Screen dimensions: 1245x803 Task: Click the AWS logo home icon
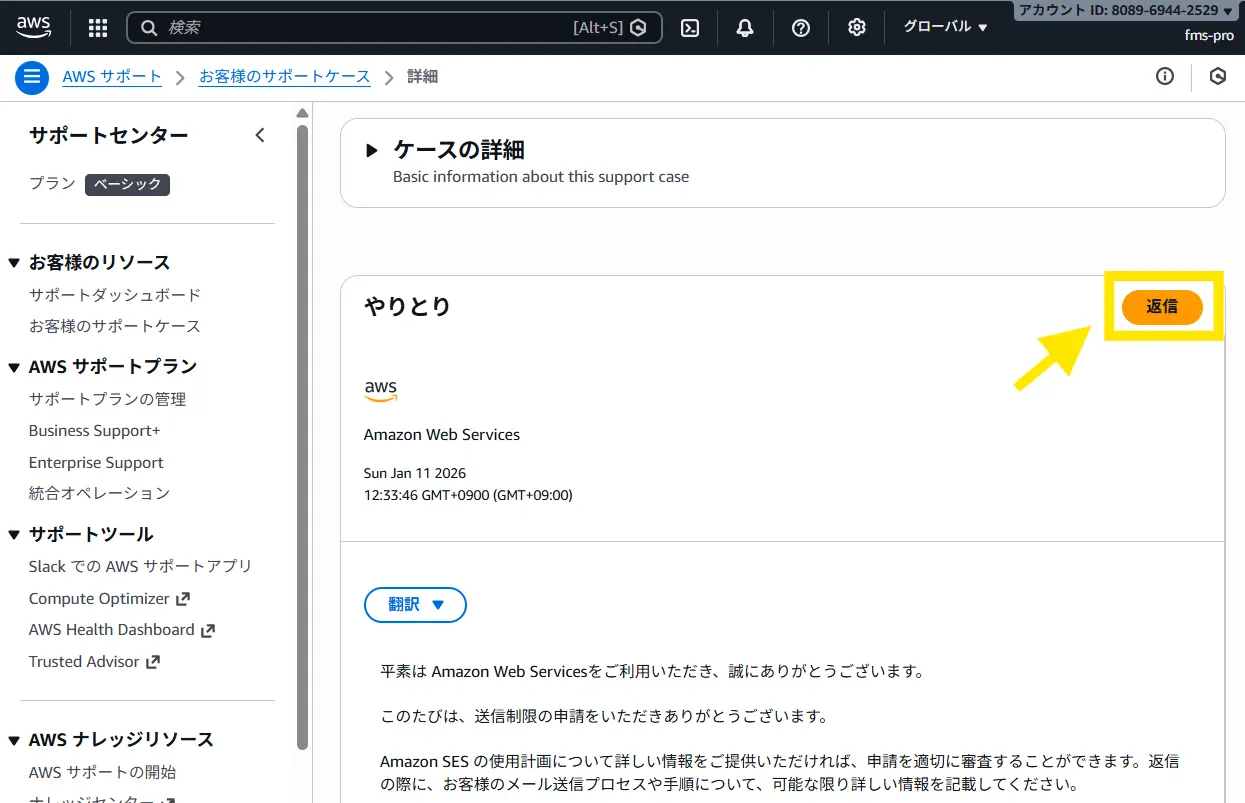pyautogui.click(x=34, y=27)
